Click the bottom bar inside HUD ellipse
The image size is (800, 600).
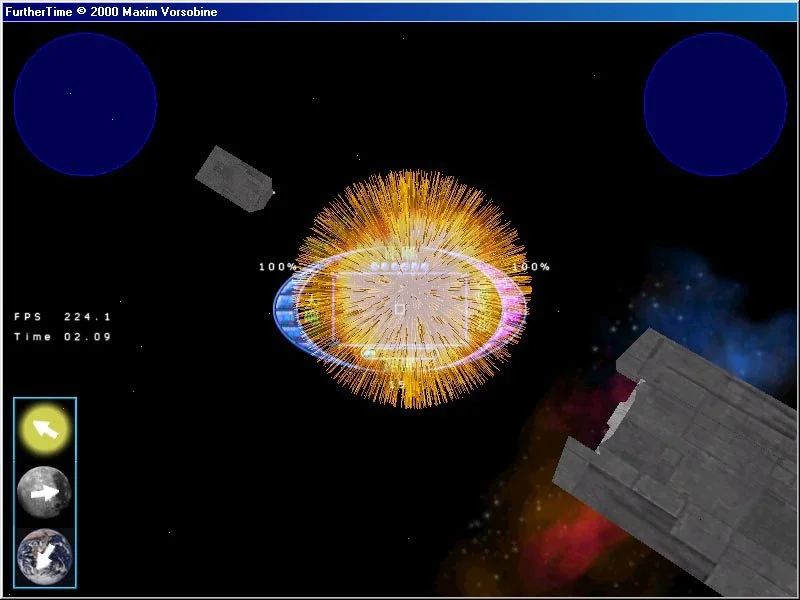tap(400, 352)
